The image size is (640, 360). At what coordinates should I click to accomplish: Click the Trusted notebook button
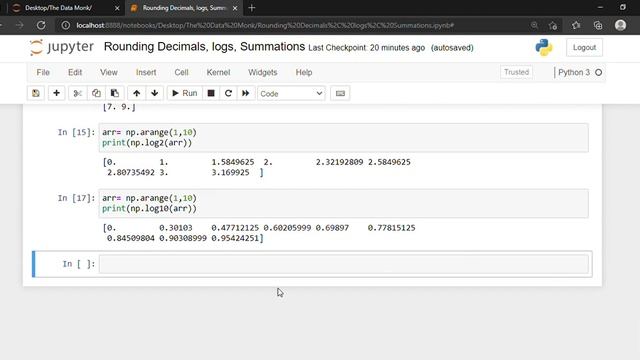pos(516,72)
